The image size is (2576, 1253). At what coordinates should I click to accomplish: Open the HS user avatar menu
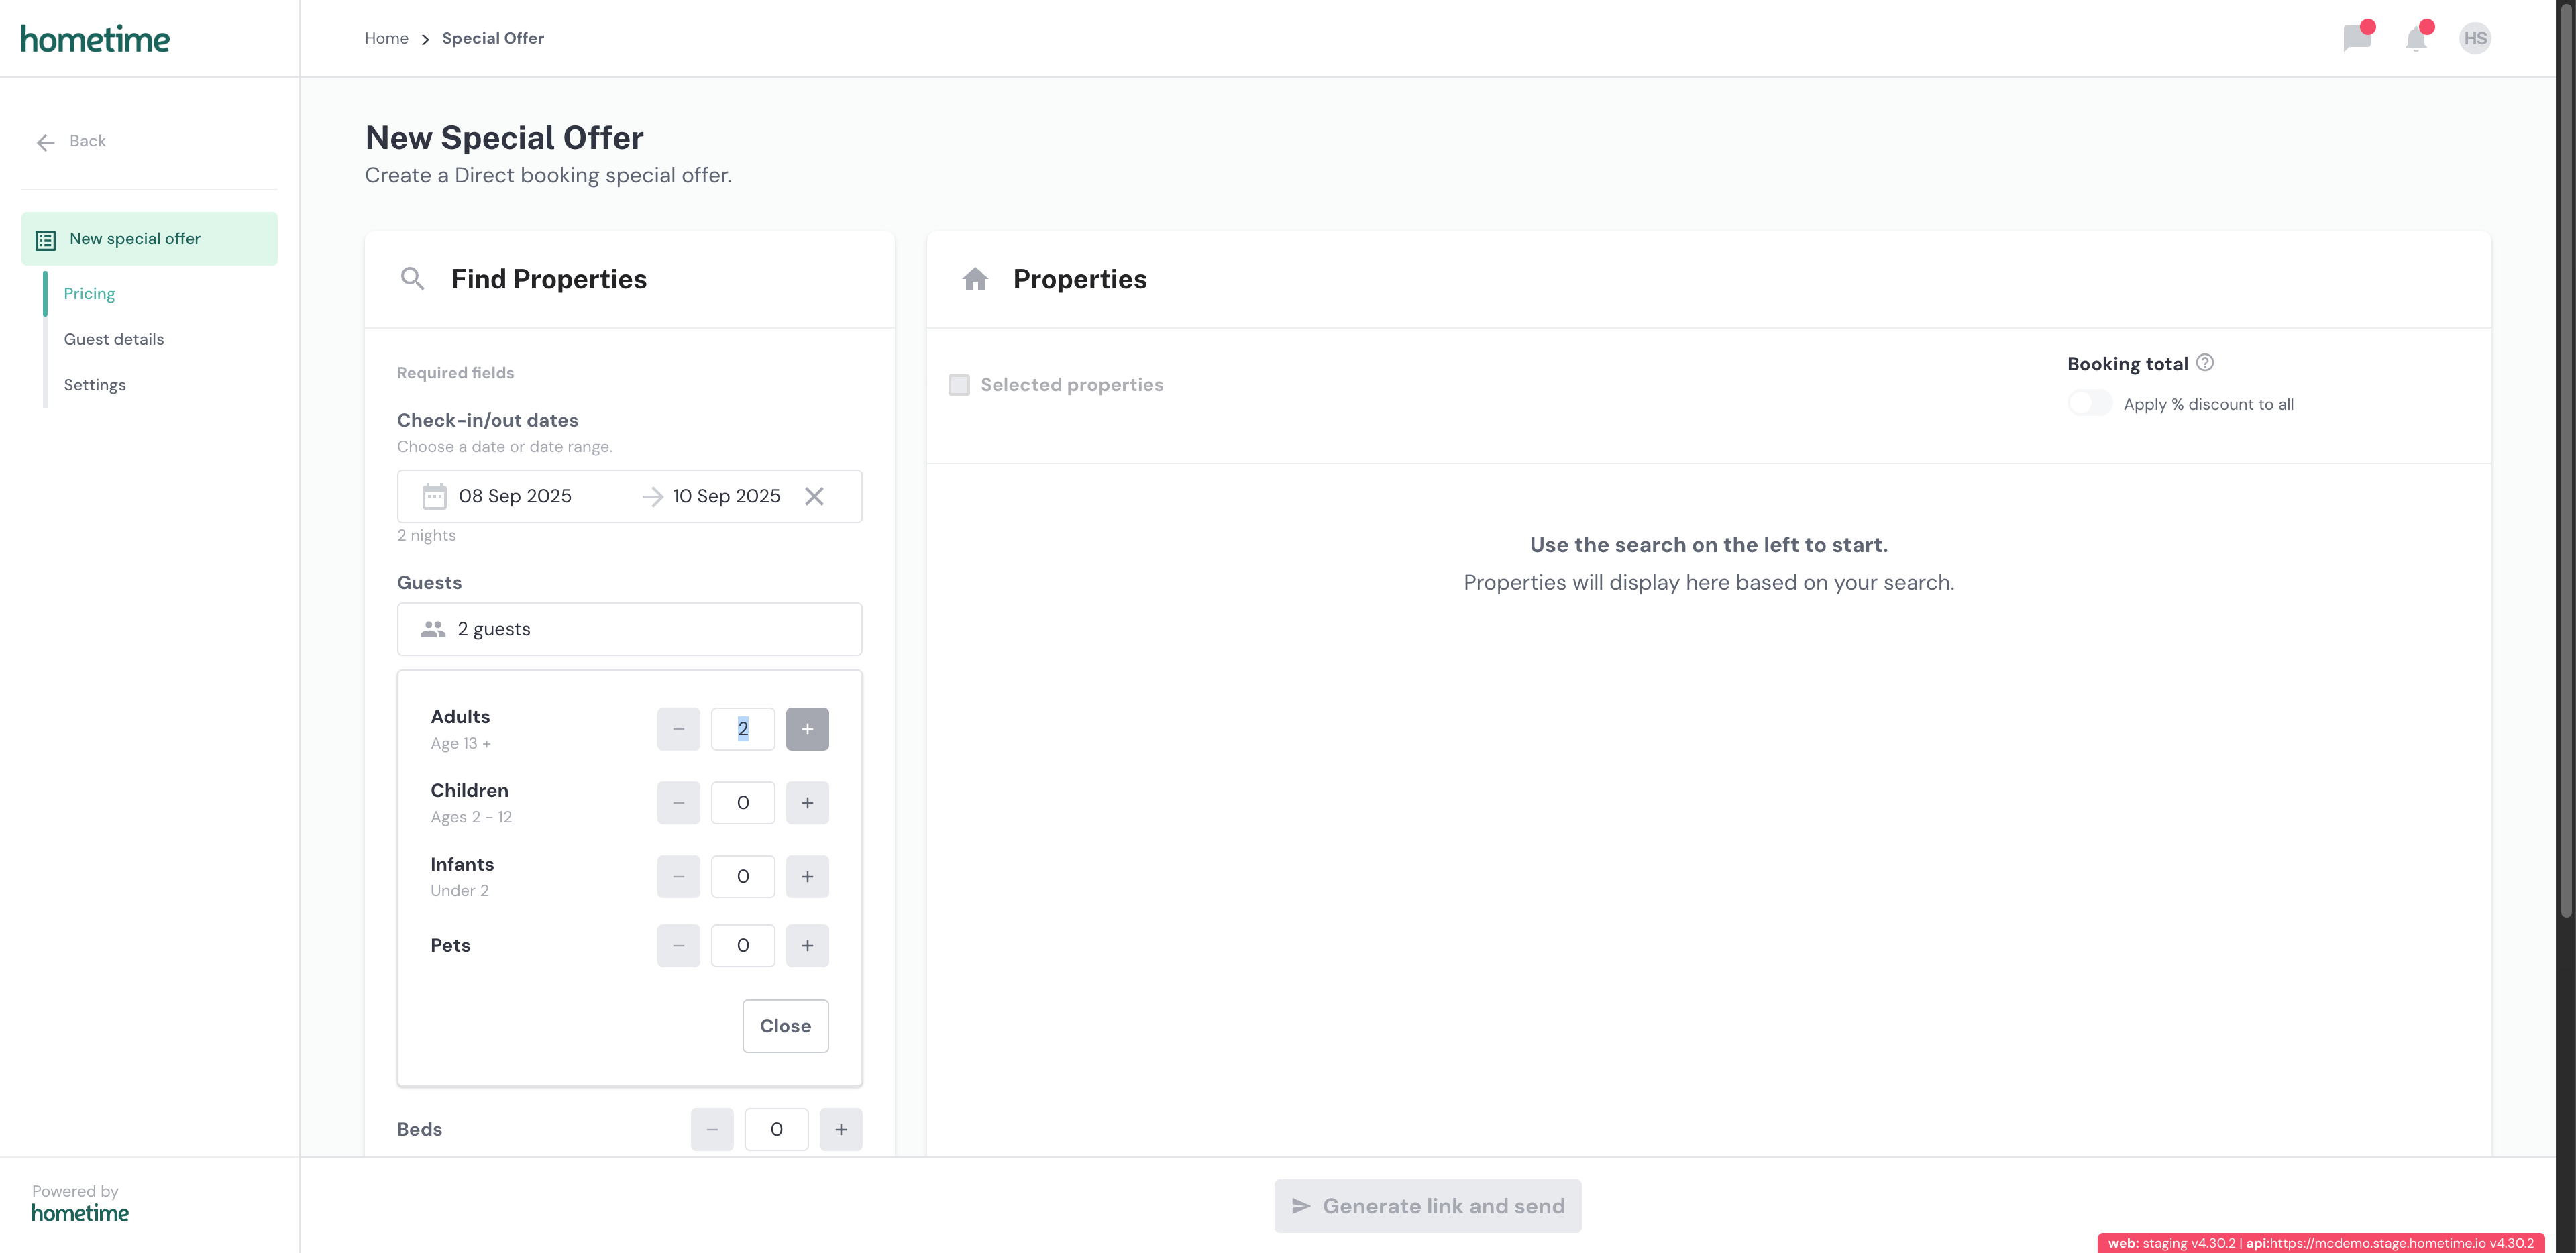pos(2475,38)
